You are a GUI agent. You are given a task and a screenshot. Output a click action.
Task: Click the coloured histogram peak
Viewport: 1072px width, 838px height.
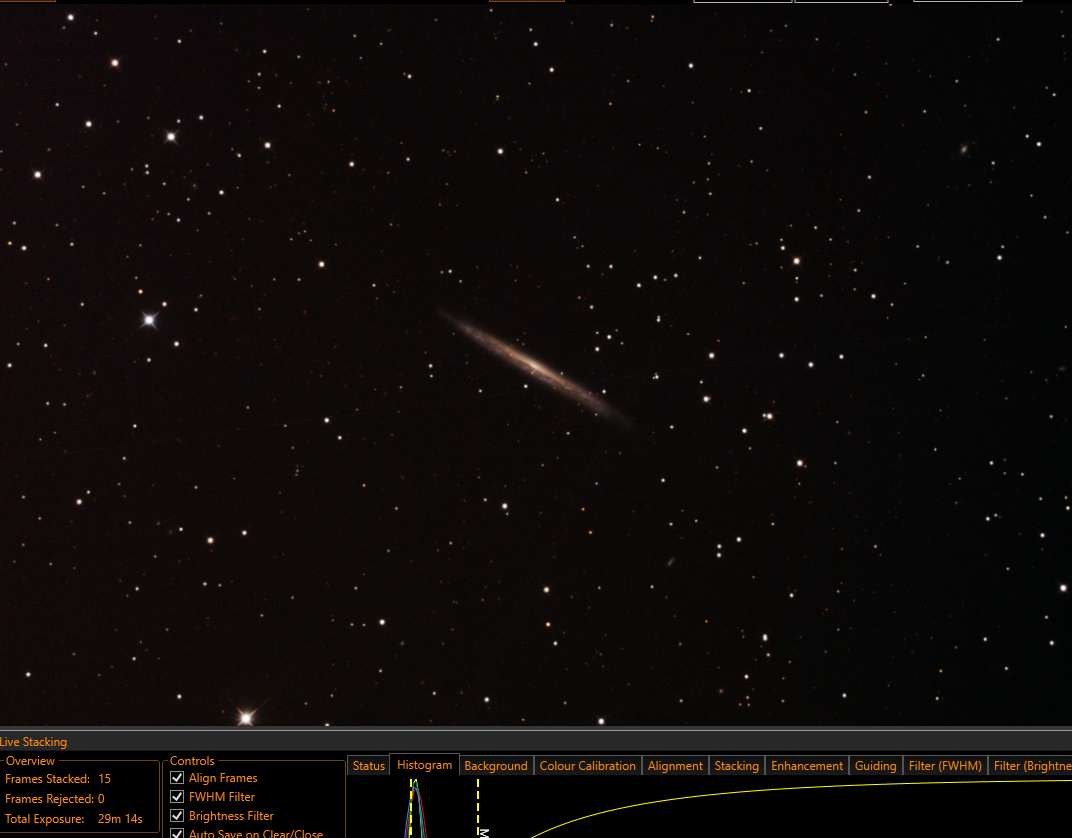pos(416,808)
